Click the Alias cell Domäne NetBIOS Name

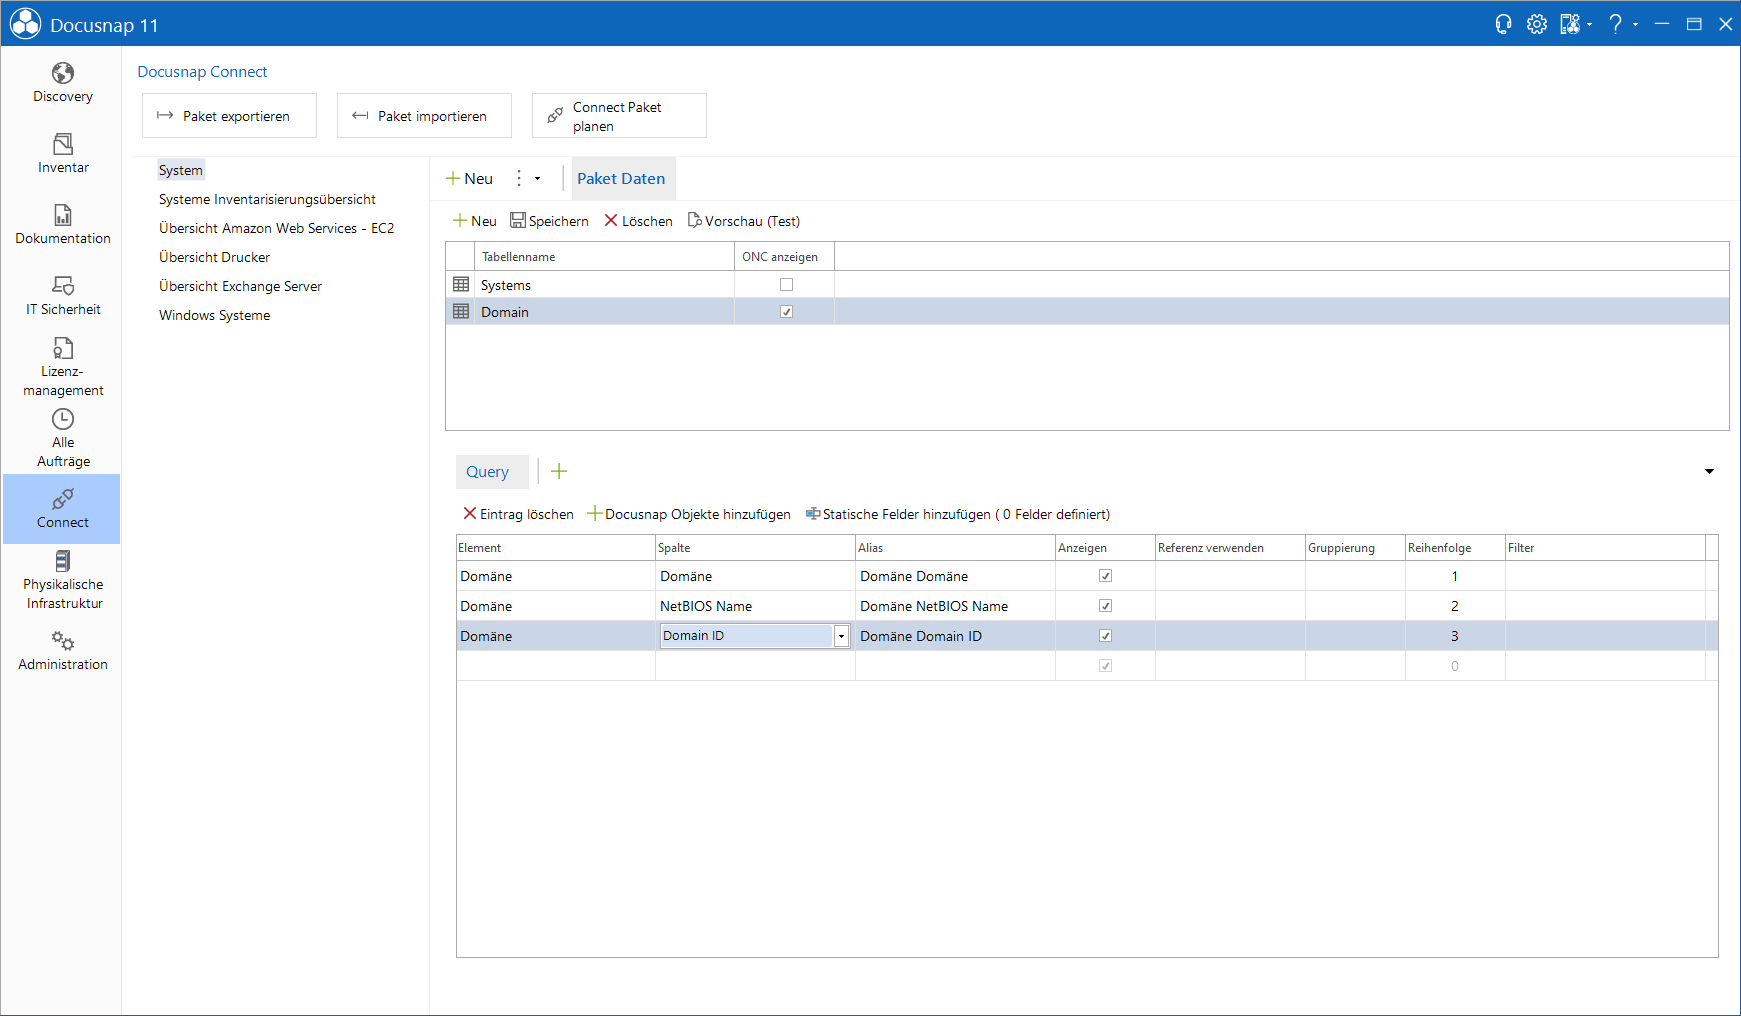pyautogui.click(x=955, y=606)
